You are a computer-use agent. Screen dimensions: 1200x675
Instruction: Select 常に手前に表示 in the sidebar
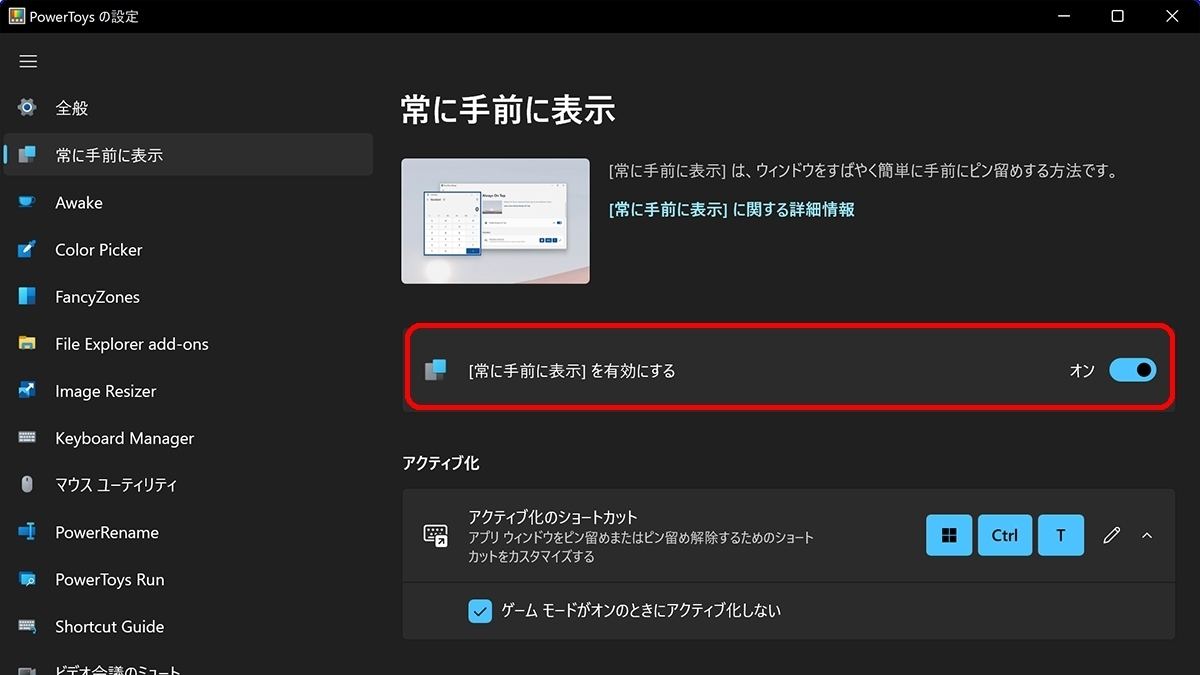click(188, 155)
